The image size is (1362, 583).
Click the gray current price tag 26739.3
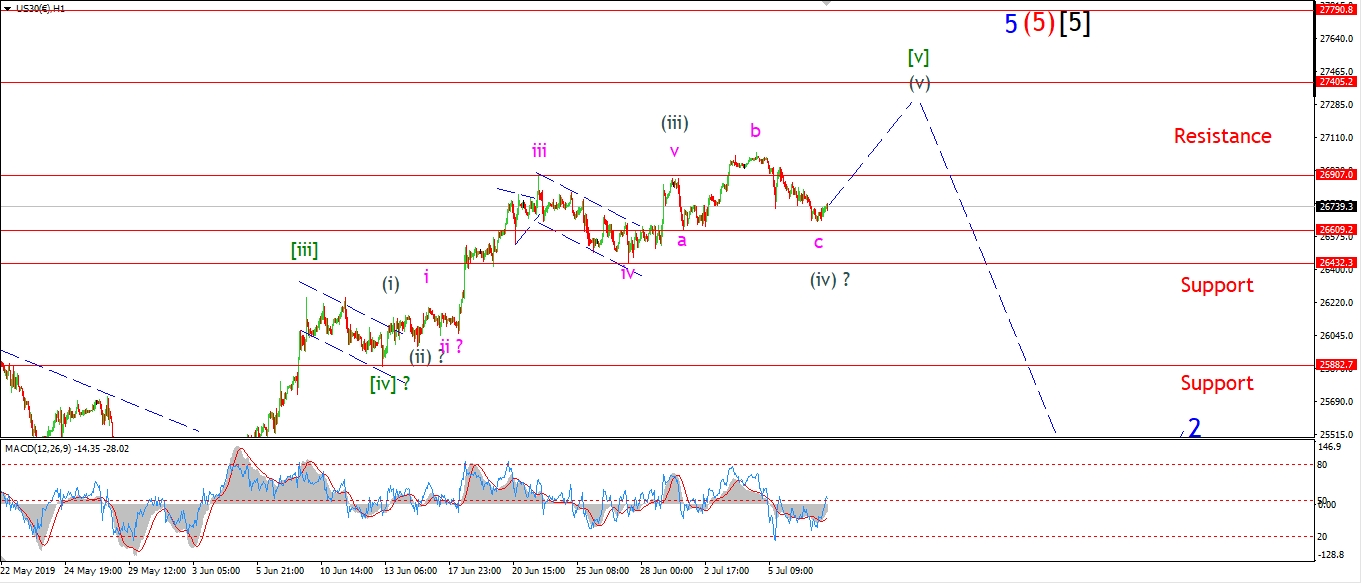point(1337,206)
